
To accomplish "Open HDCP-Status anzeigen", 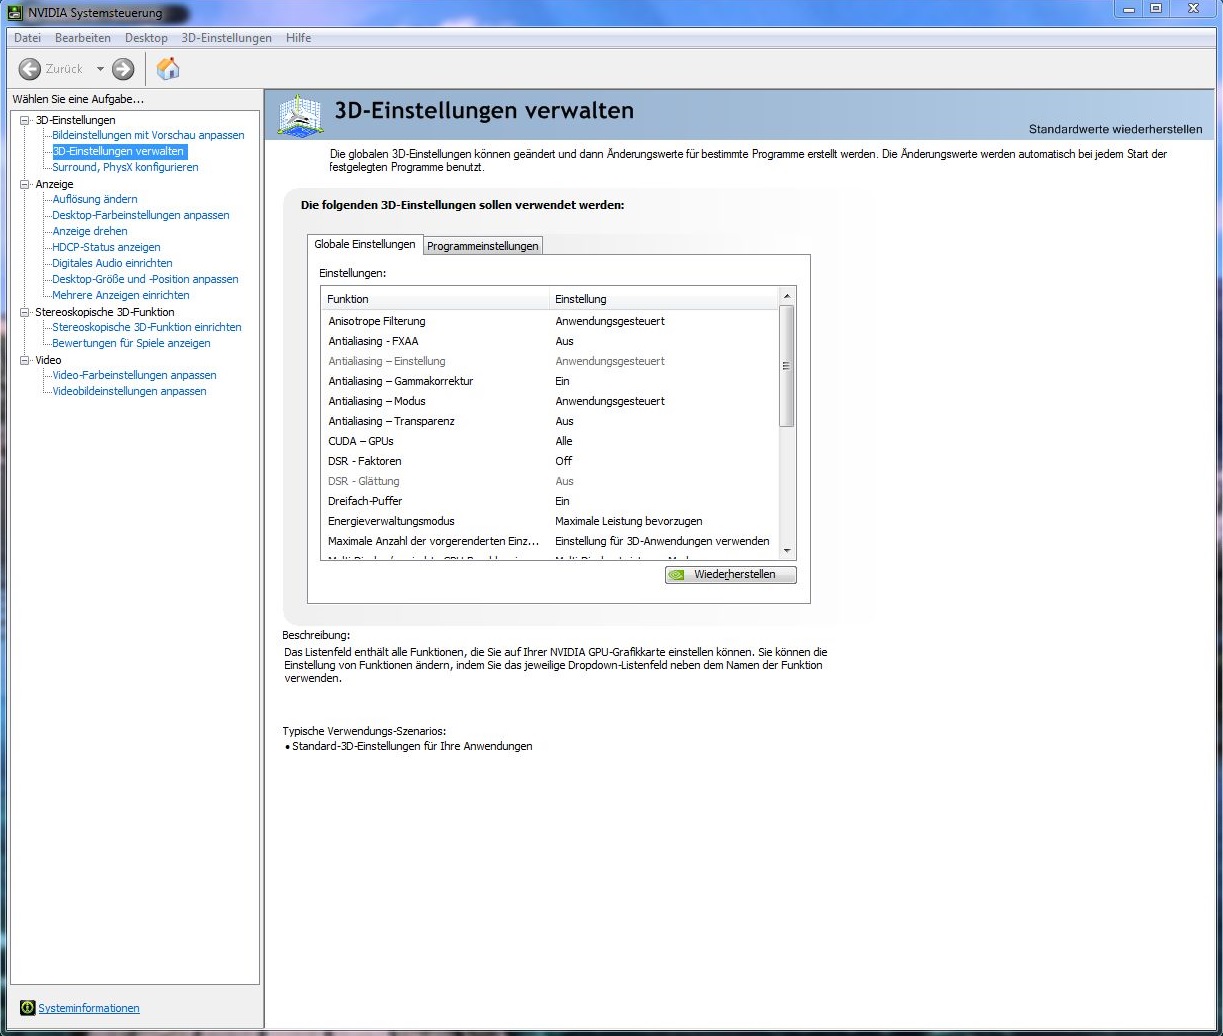I will pyautogui.click(x=106, y=247).
